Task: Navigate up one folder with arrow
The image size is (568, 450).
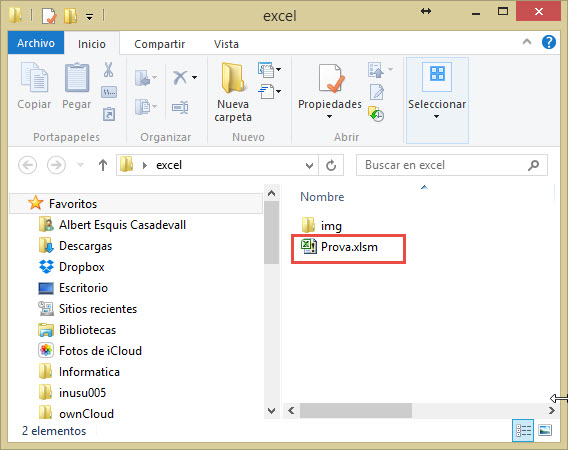Action: click(103, 165)
